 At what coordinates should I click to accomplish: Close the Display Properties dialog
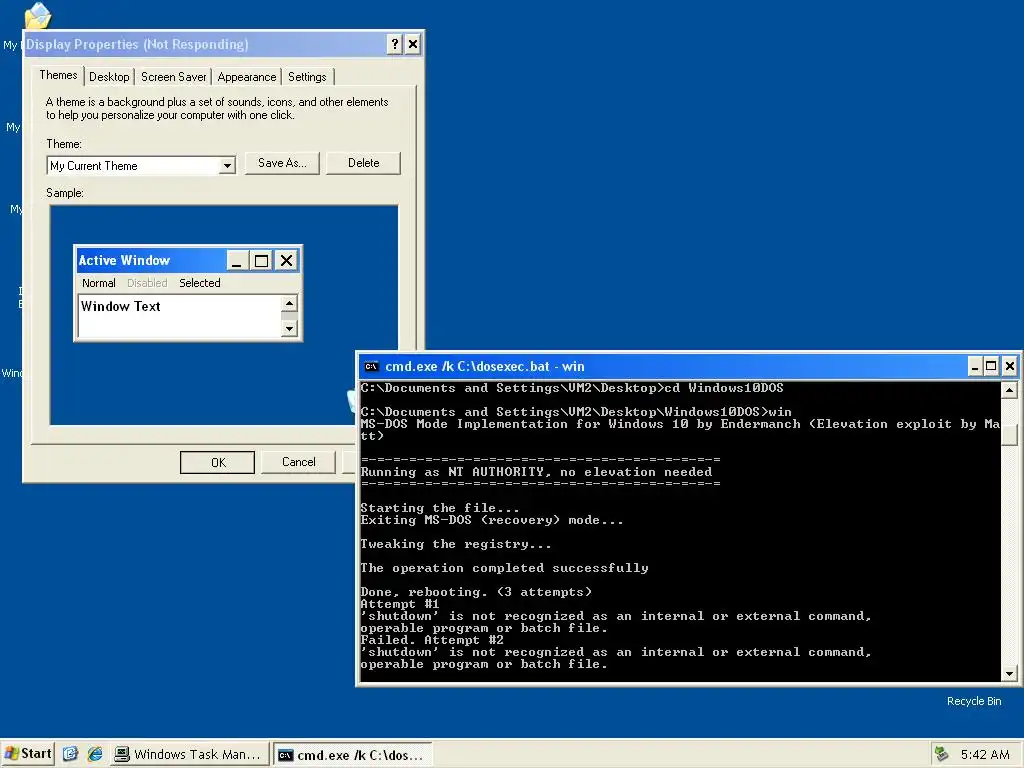click(413, 44)
